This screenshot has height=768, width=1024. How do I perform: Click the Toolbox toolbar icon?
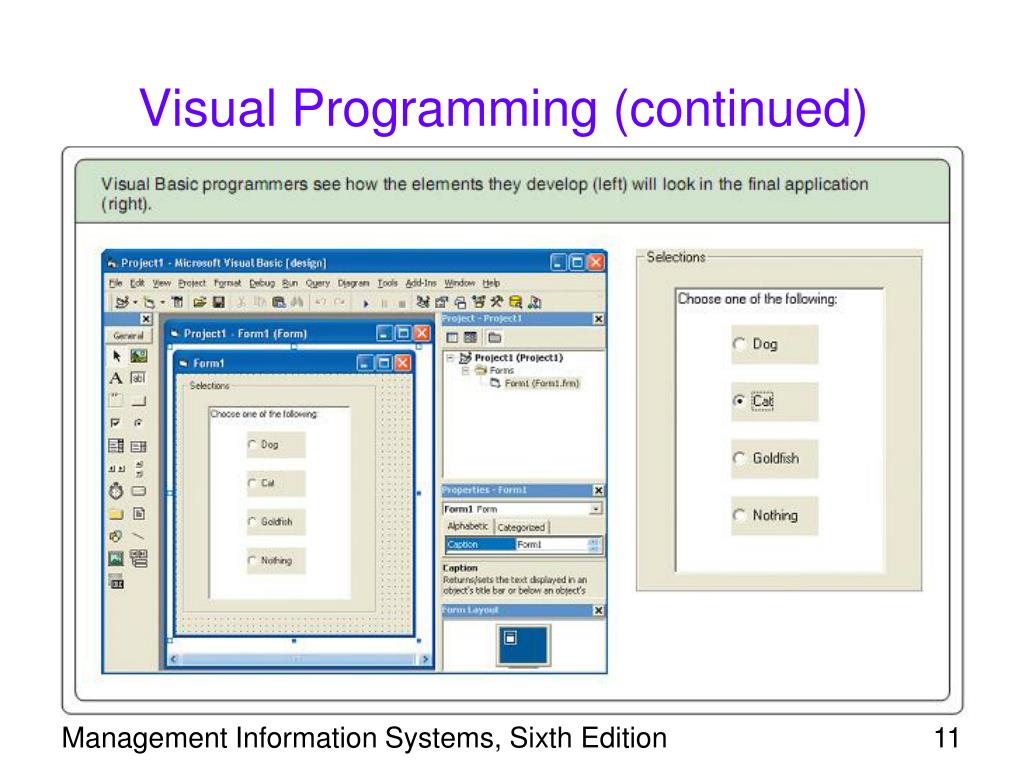[497, 302]
